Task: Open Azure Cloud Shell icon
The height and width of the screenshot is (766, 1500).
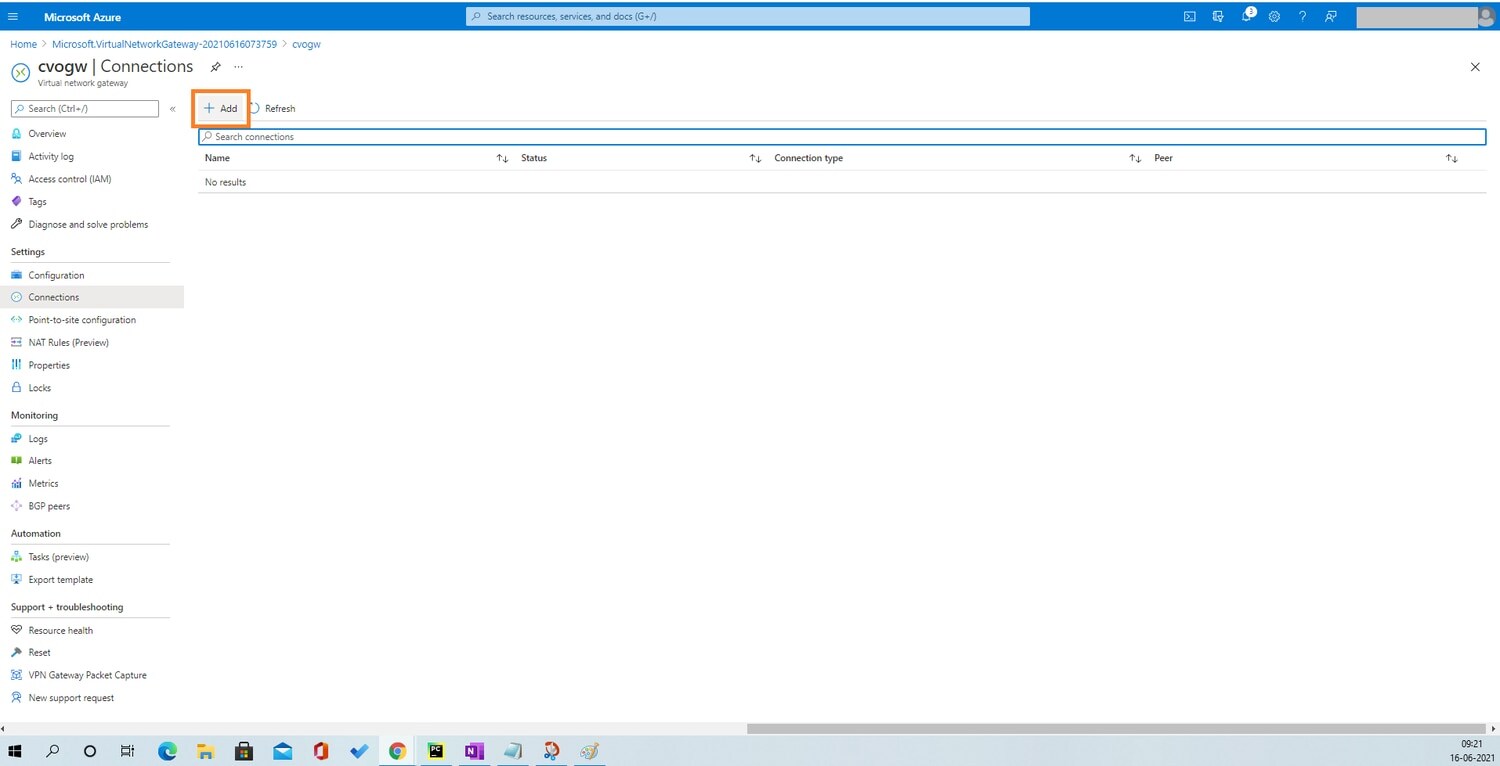Action: (x=1189, y=16)
